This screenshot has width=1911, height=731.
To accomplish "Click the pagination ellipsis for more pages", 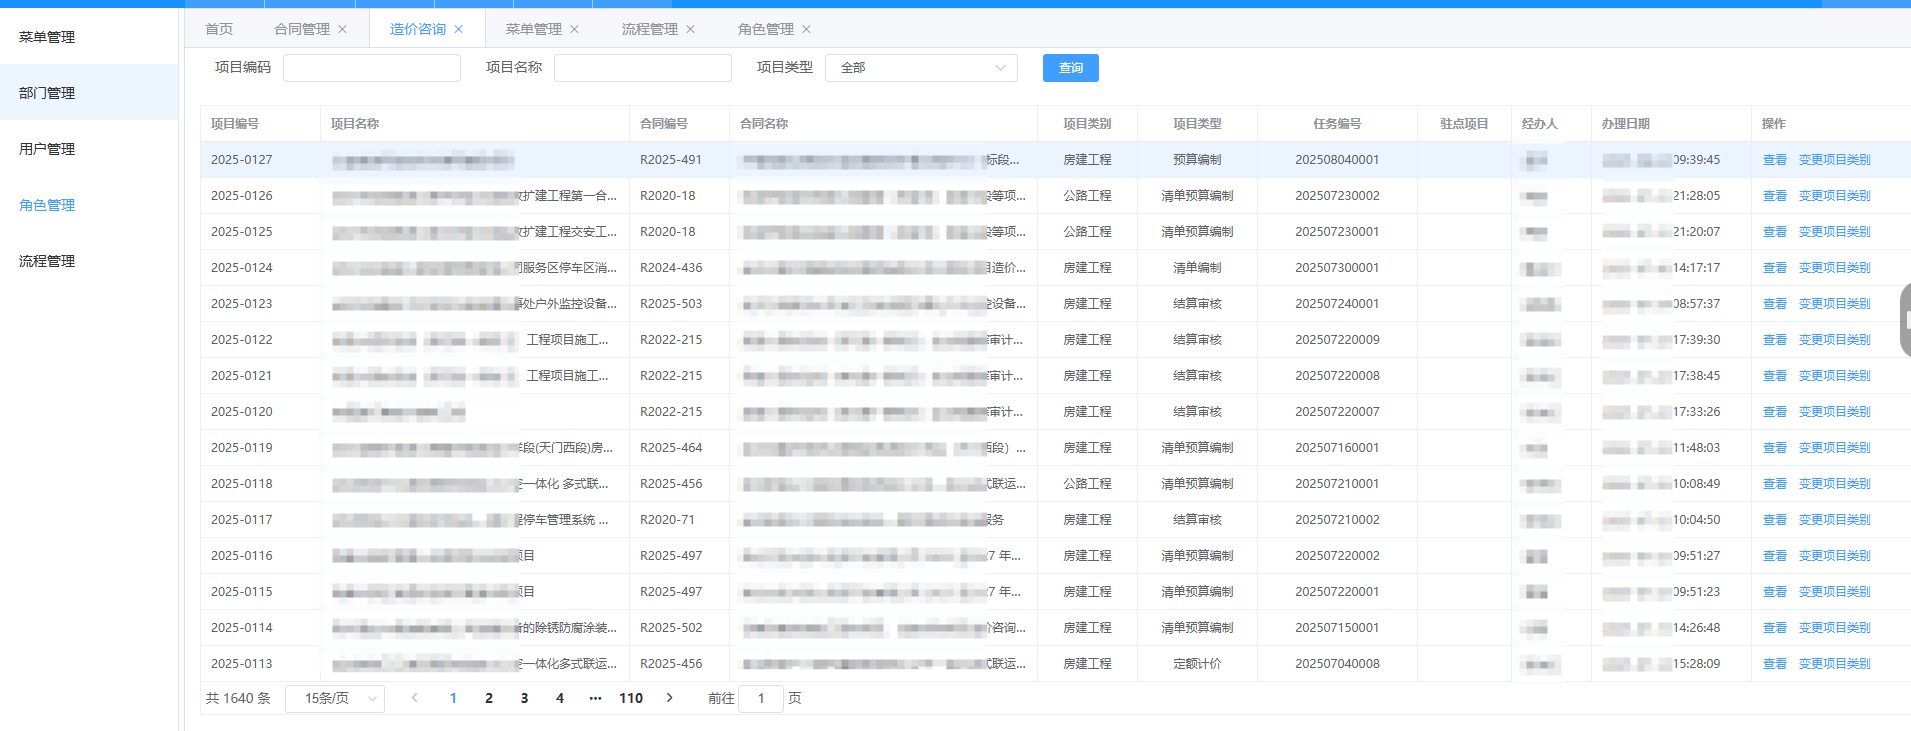I will click(x=595, y=698).
